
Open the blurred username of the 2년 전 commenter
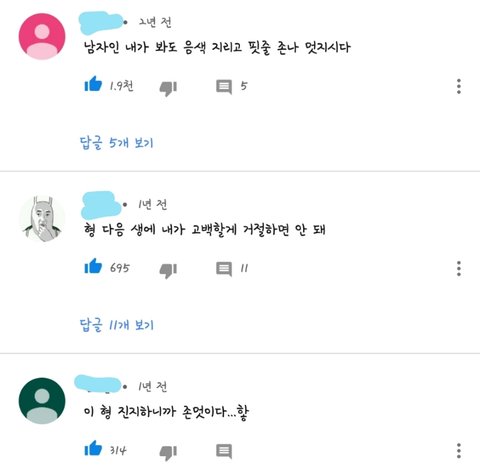point(101,23)
